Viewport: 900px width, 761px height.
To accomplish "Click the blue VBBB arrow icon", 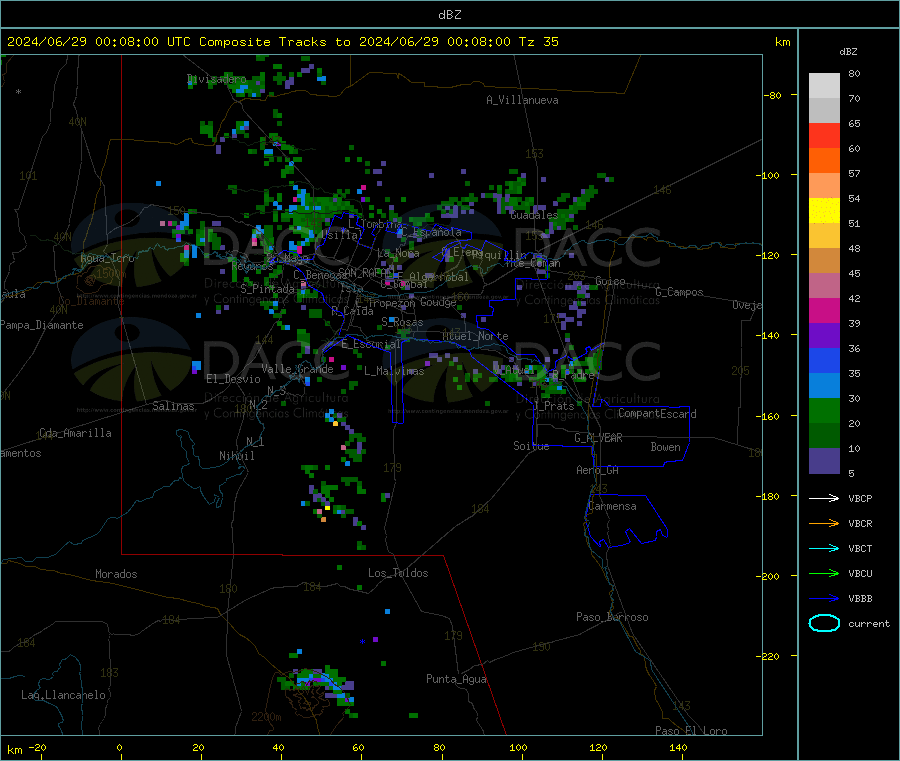I will pos(824,599).
